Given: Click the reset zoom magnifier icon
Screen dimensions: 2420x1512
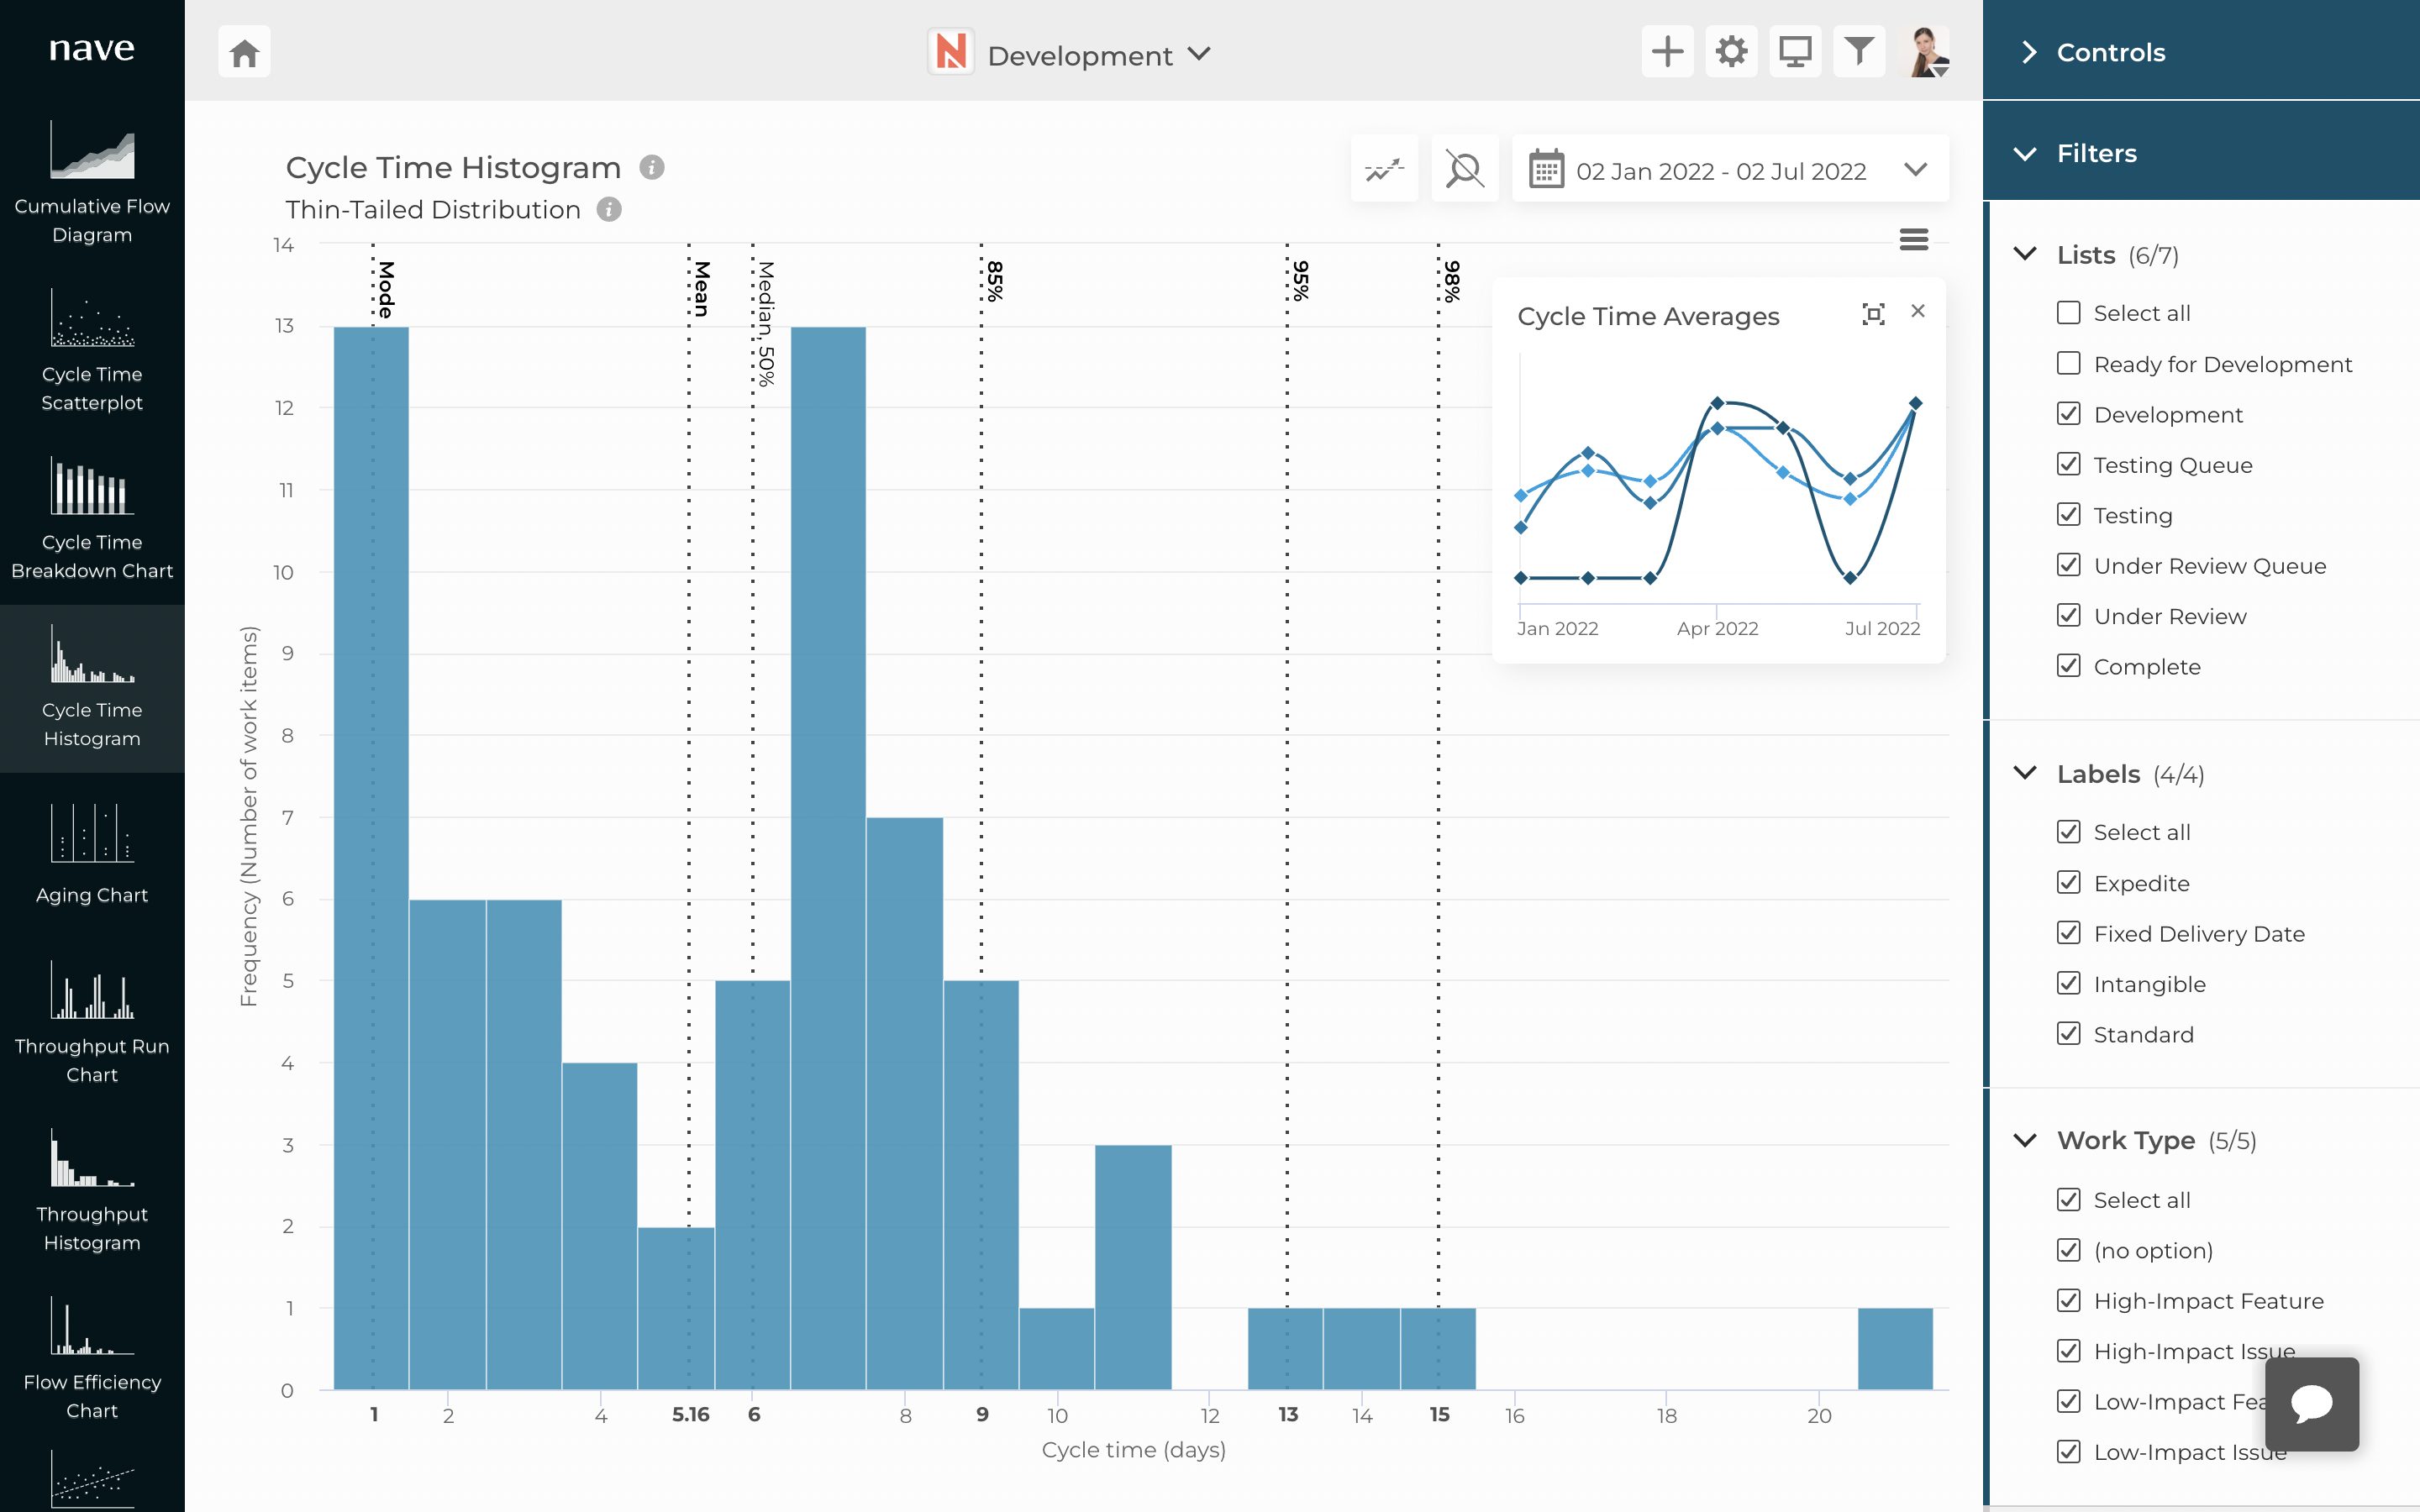Looking at the screenshot, I should coord(1464,169).
